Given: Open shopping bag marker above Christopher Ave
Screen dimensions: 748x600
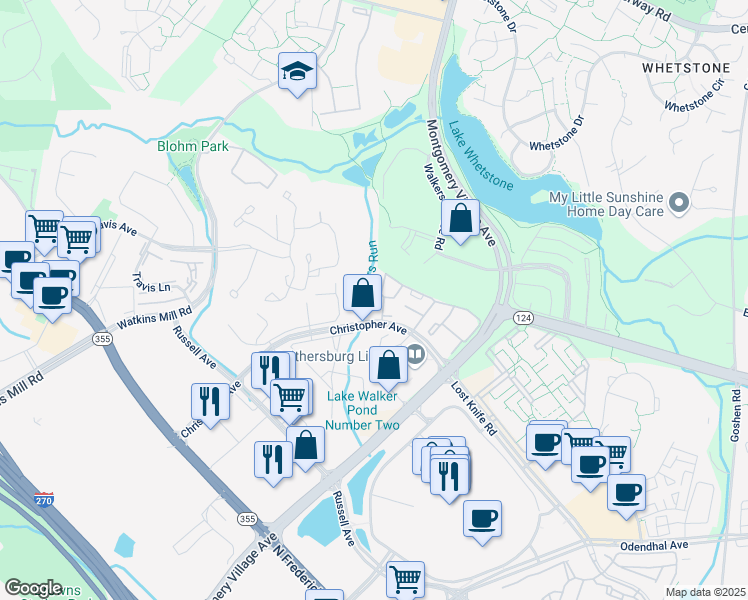Looking at the screenshot, I should pos(363,293).
